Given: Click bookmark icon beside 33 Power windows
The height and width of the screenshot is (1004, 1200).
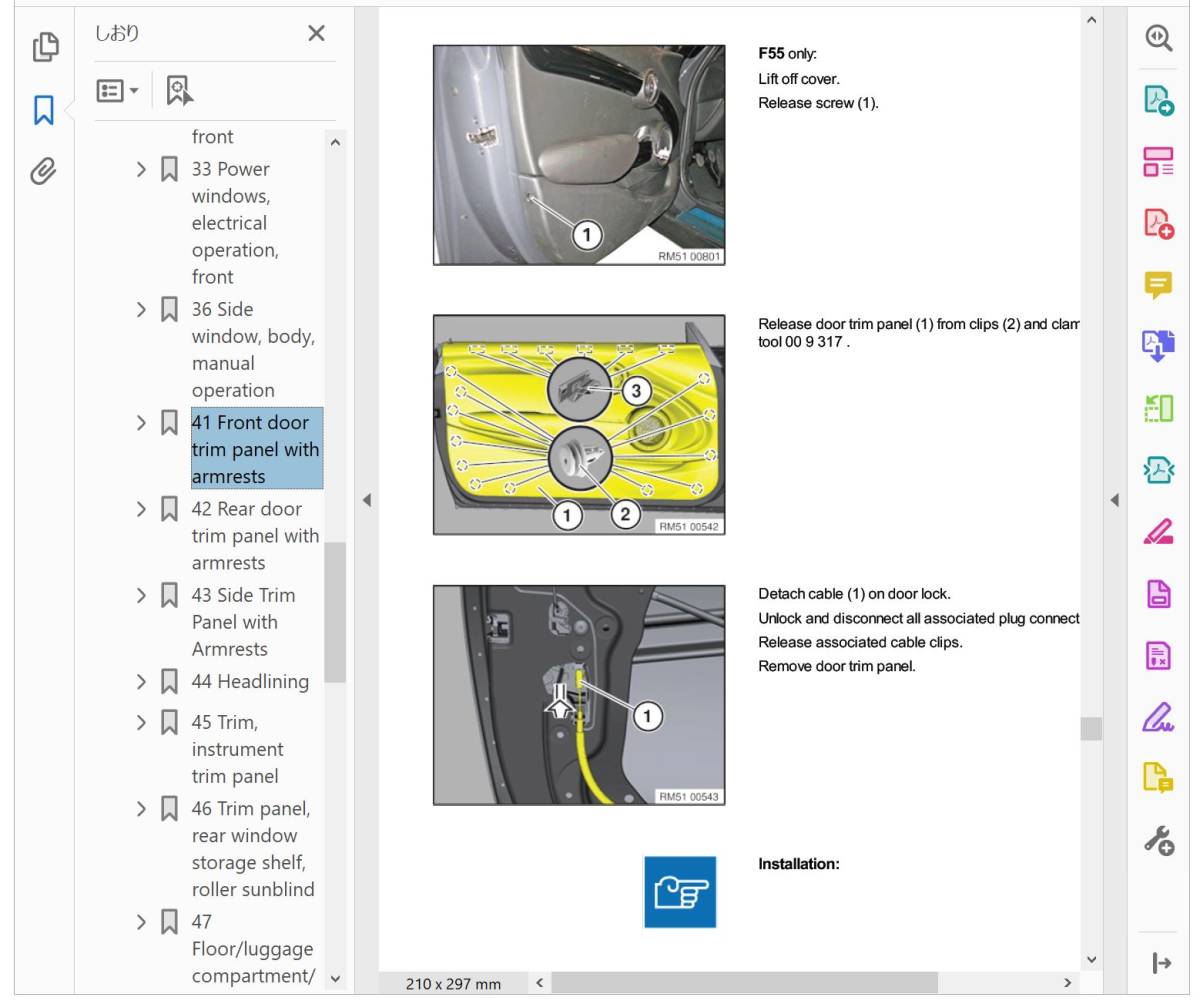Looking at the screenshot, I should (169, 169).
